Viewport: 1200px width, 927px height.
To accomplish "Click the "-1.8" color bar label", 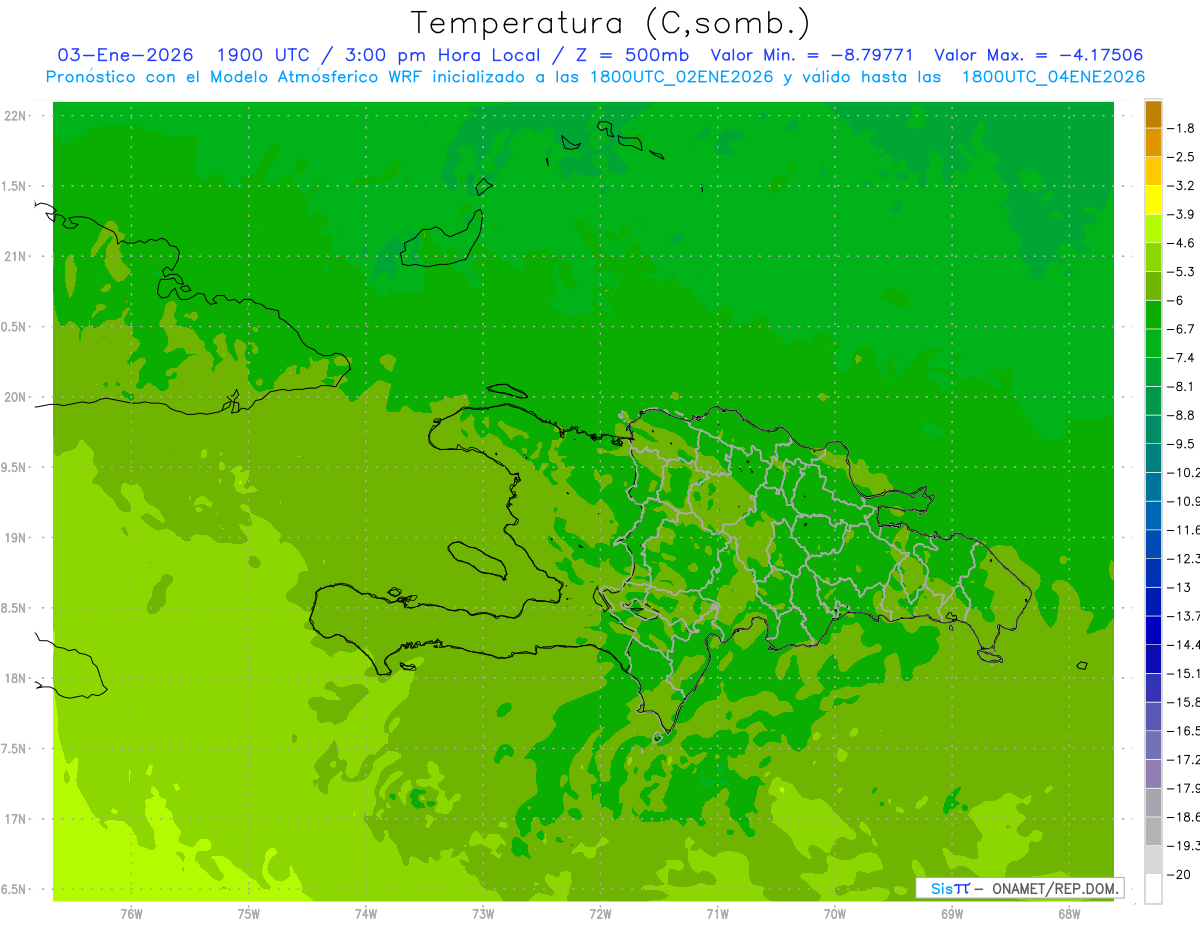I will coord(1181,128).
